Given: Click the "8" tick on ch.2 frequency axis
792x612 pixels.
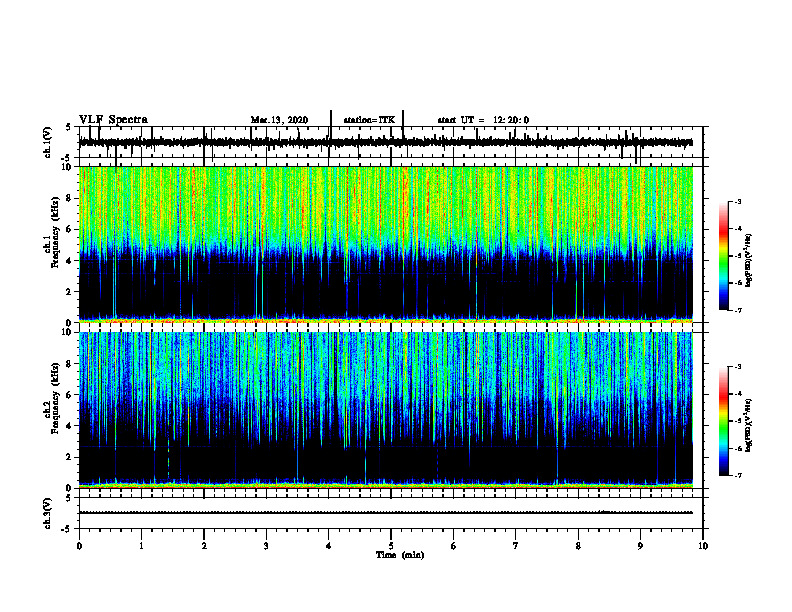Looking at the screenshot, I should (x=69, y=364).
